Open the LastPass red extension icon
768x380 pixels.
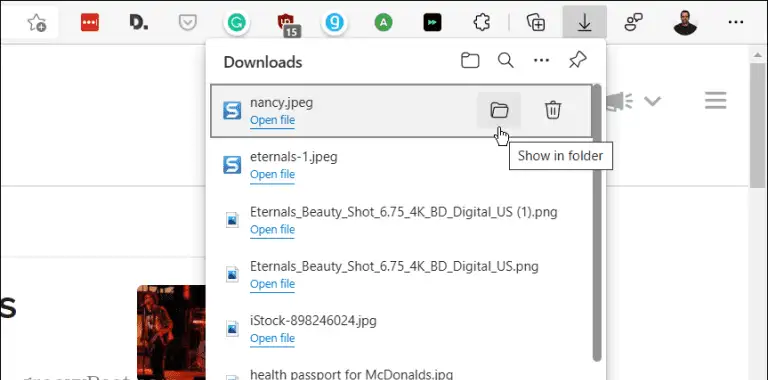point(90,23)
